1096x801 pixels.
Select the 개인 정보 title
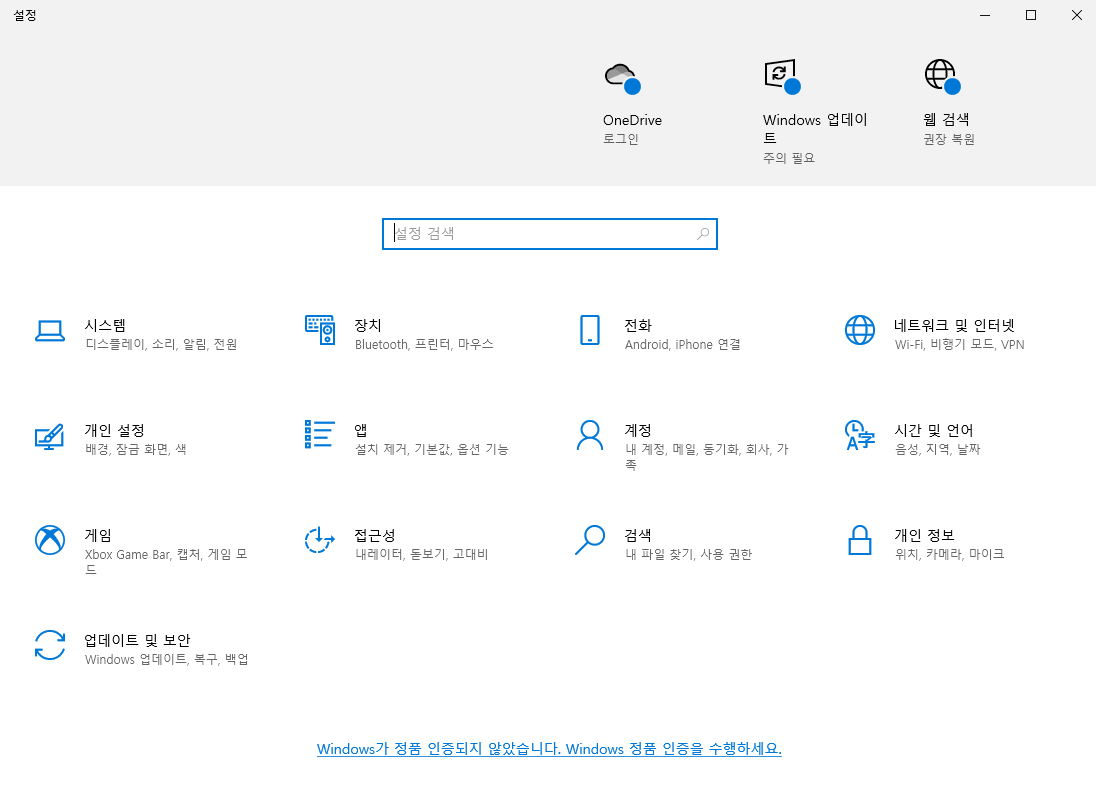924,535
